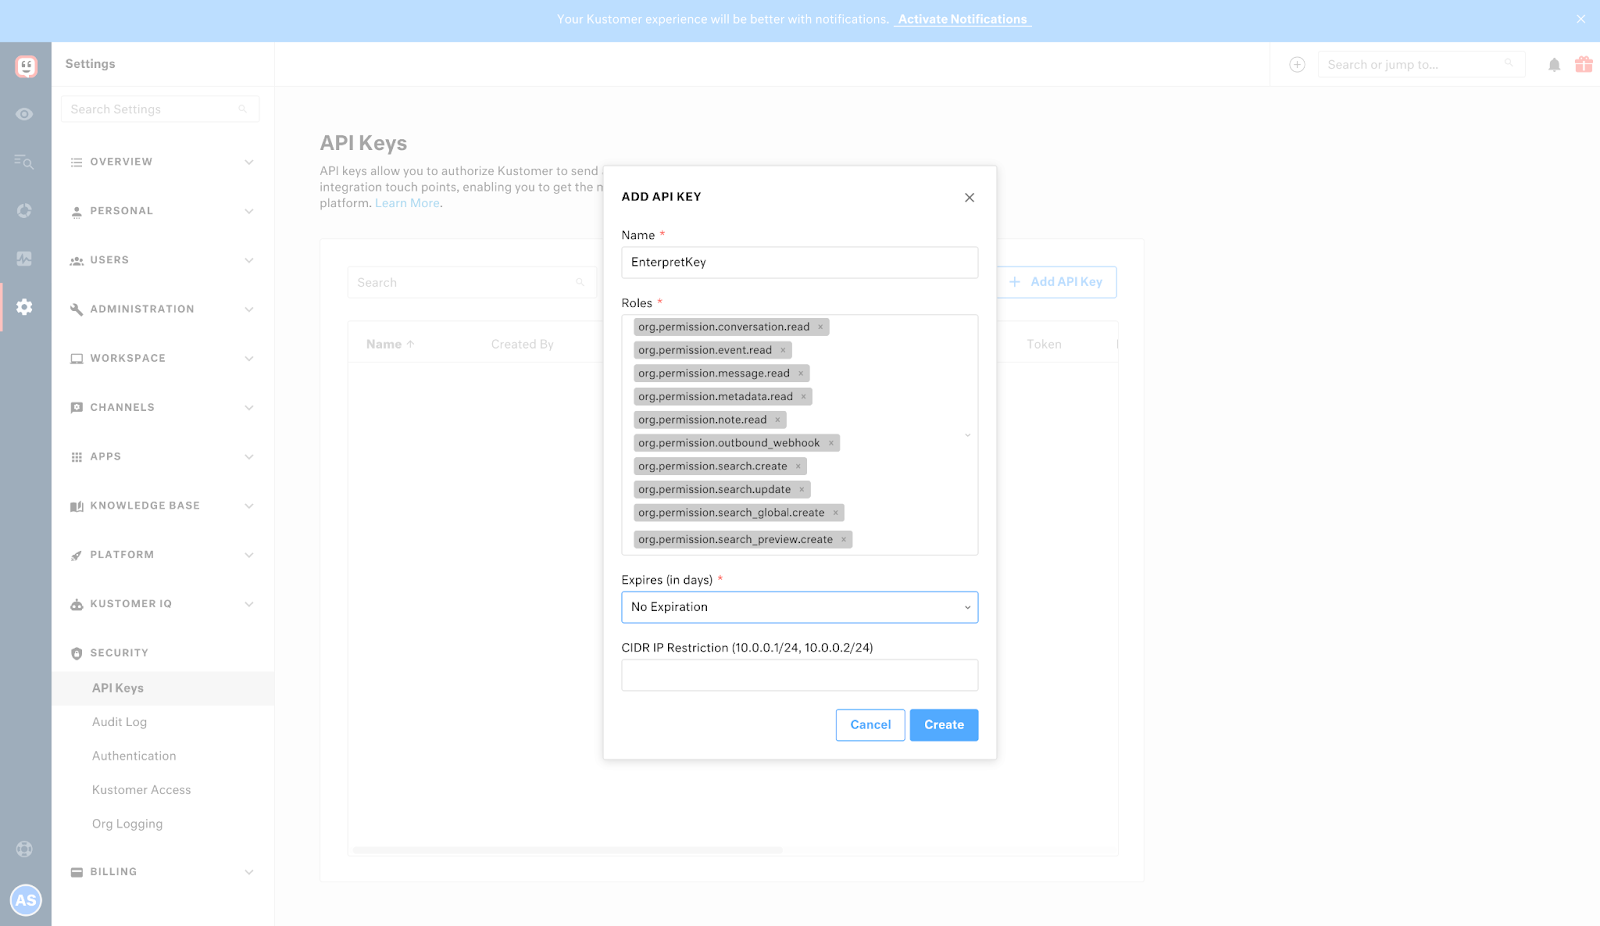Click the gift box icon
The height and width of the screenshot is (926, 1600).
tap(1584, 64)
